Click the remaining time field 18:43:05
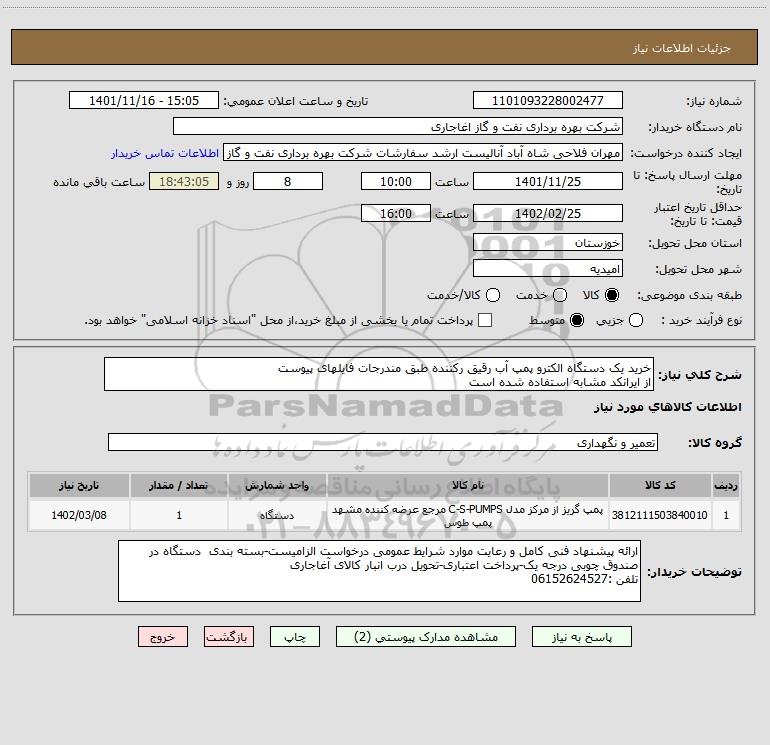Image resolution: width=770 pixels, height=745 pixels. pos(184,181)
